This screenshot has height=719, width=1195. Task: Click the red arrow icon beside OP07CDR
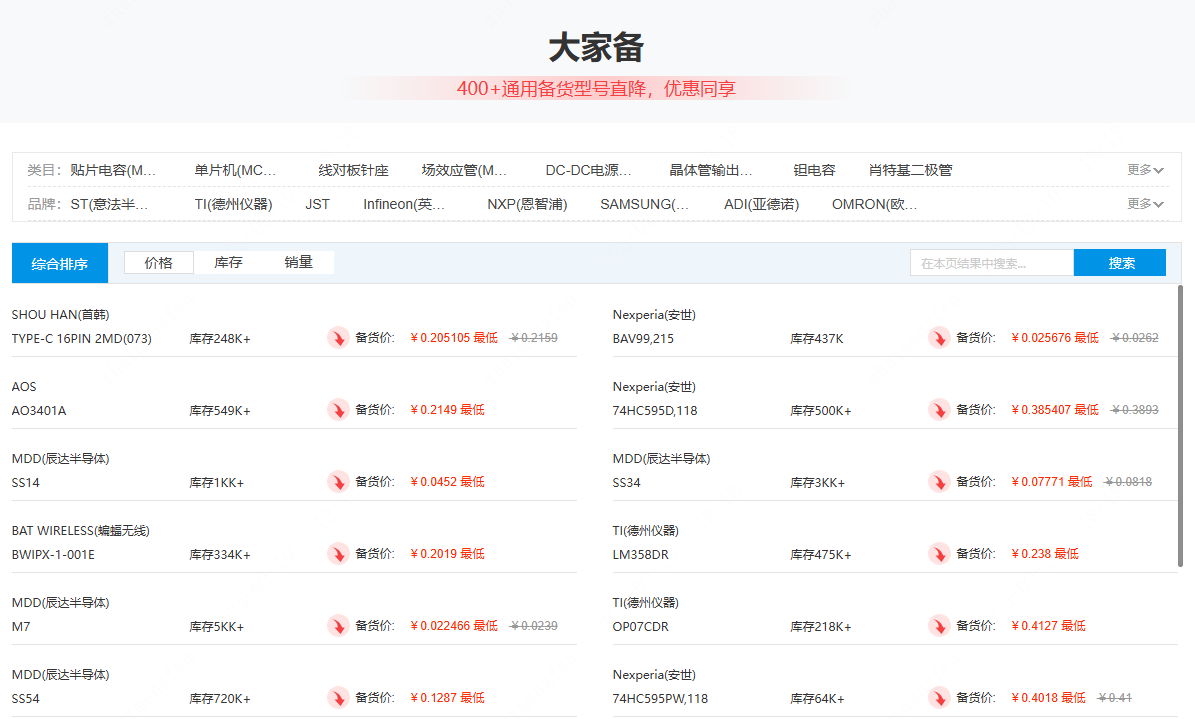(939, 626)
